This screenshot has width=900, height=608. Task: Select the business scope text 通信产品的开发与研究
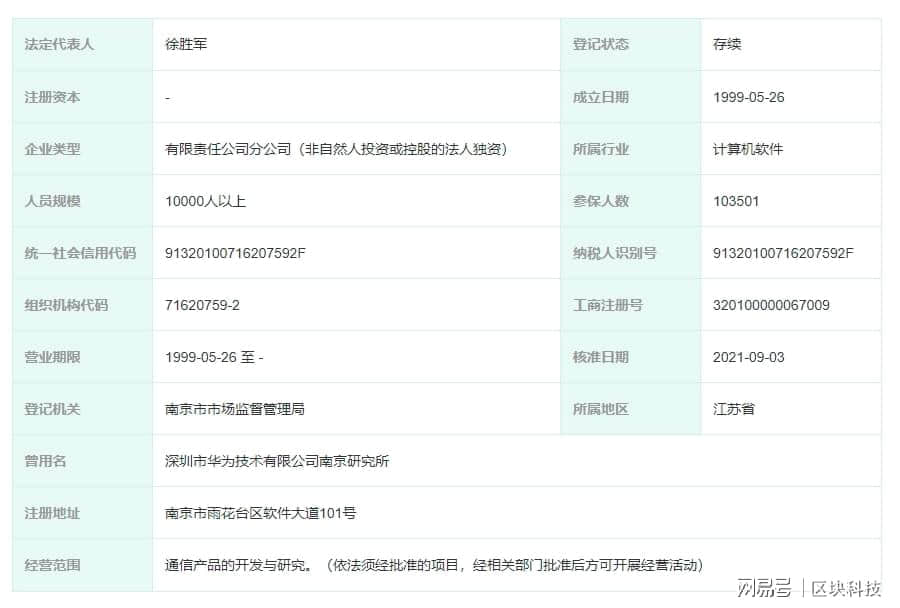235,566
